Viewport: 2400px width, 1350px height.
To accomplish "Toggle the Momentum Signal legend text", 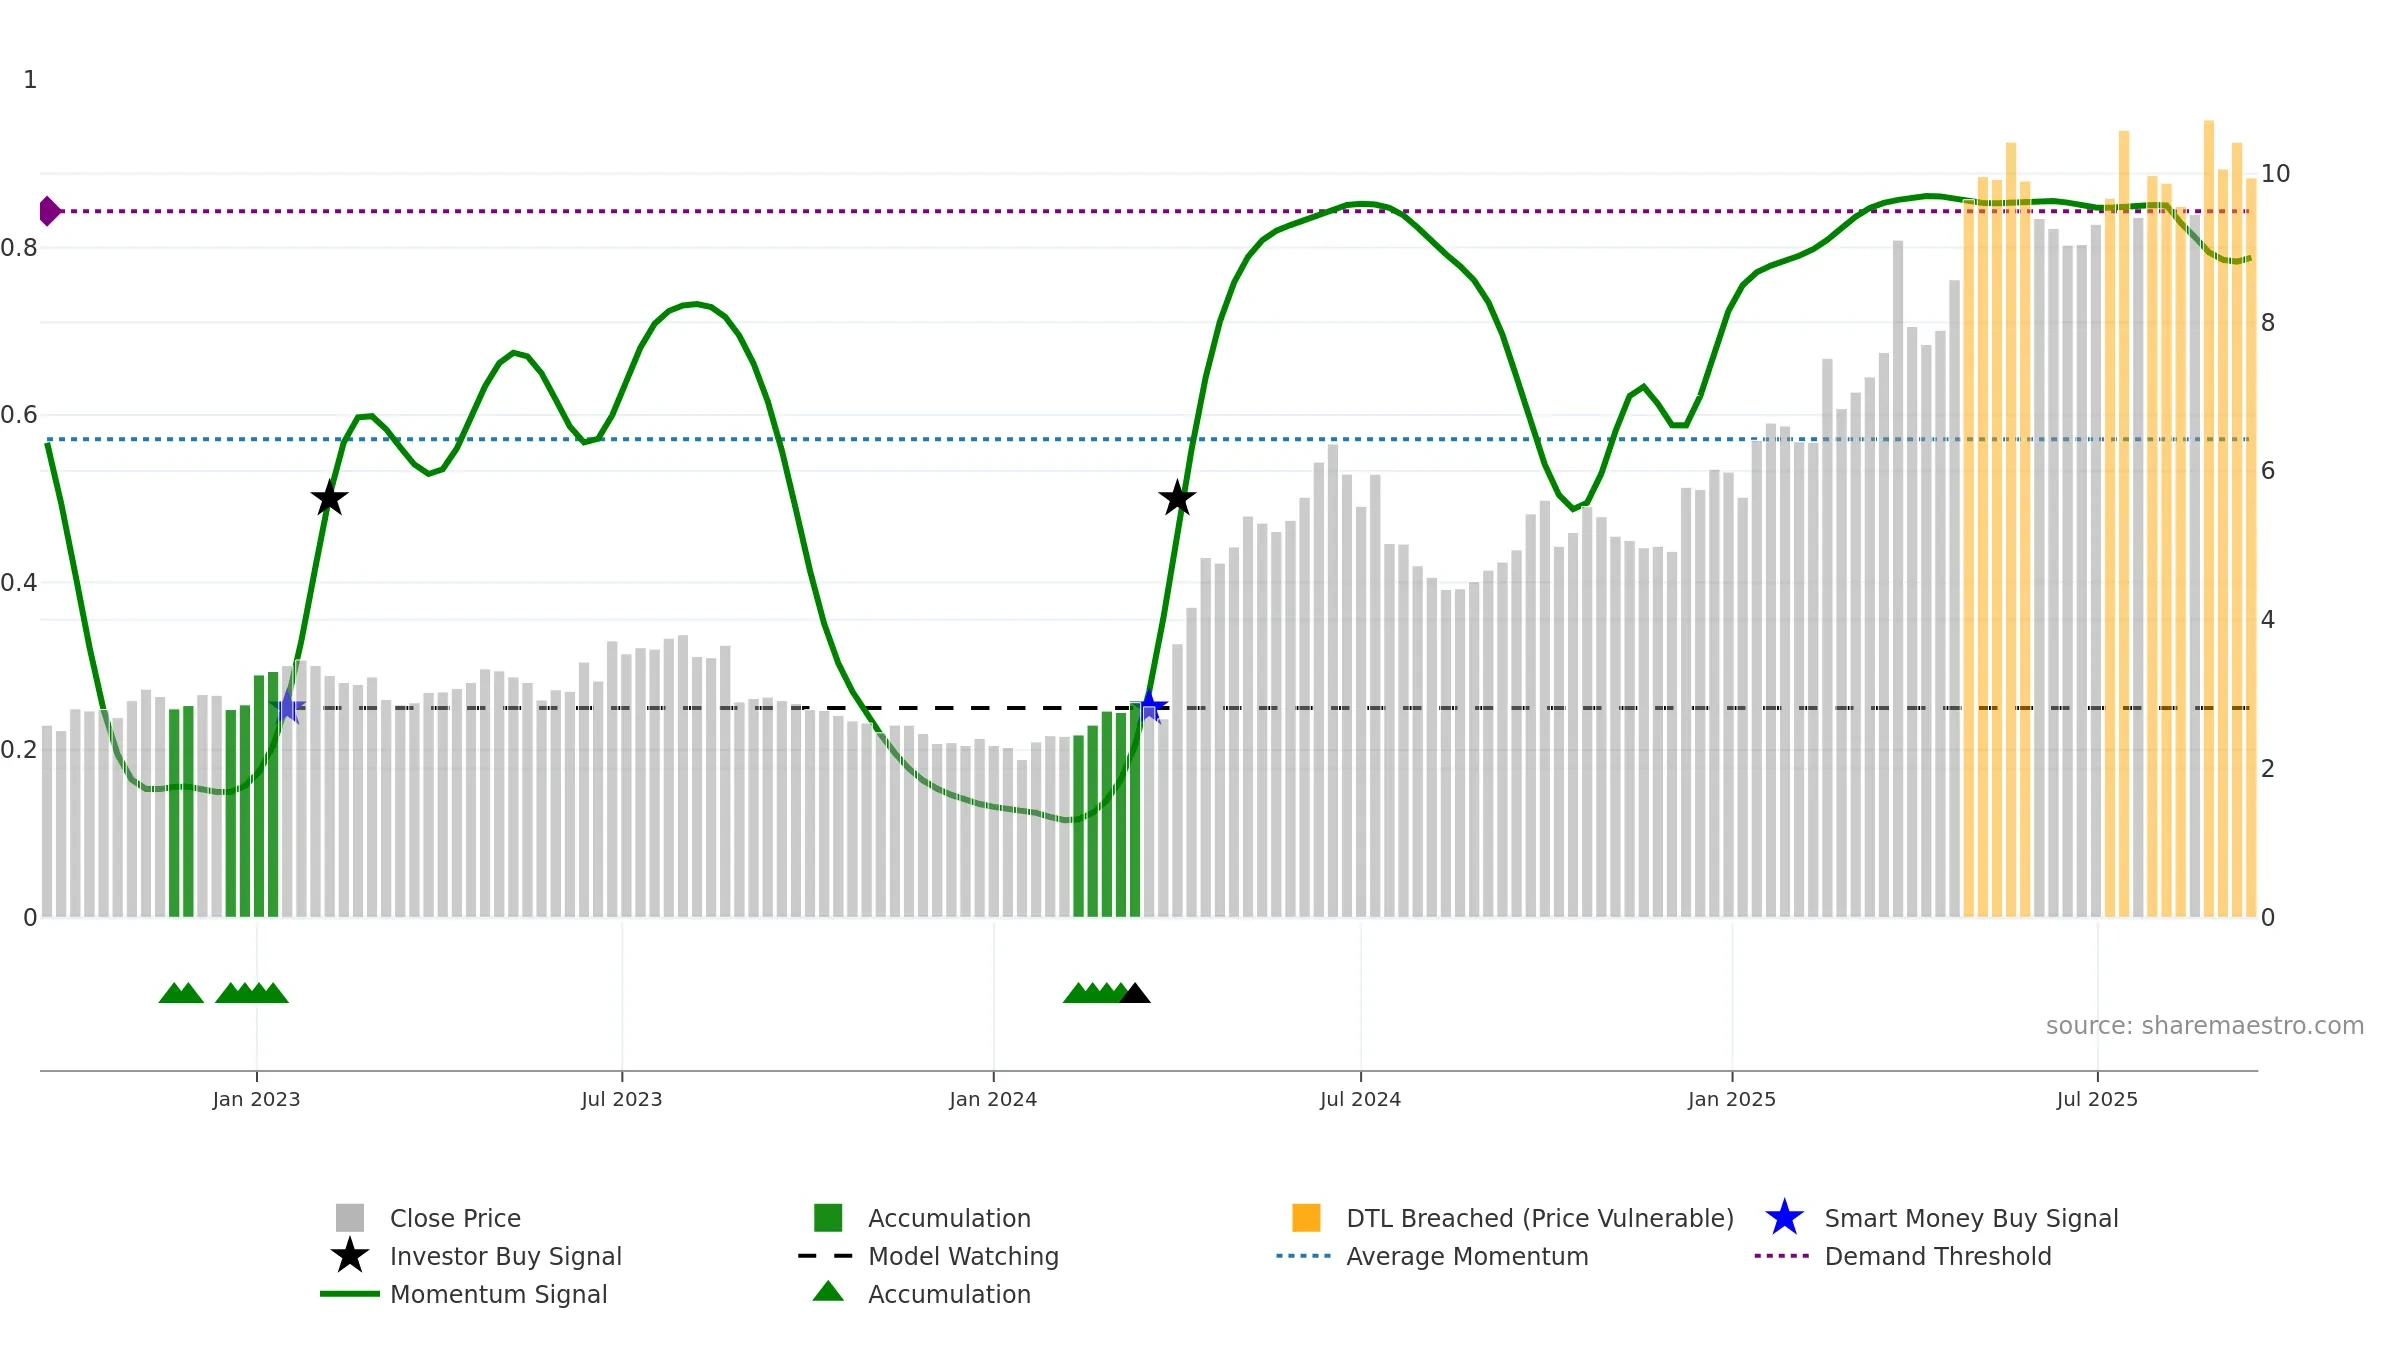I will [x=498, y=1294].
